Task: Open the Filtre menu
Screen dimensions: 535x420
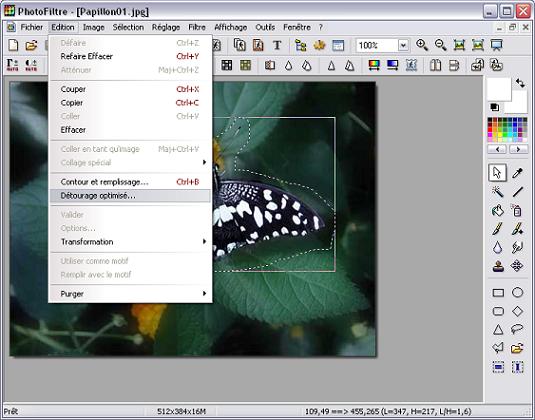Action: click(x=197, y=27)
